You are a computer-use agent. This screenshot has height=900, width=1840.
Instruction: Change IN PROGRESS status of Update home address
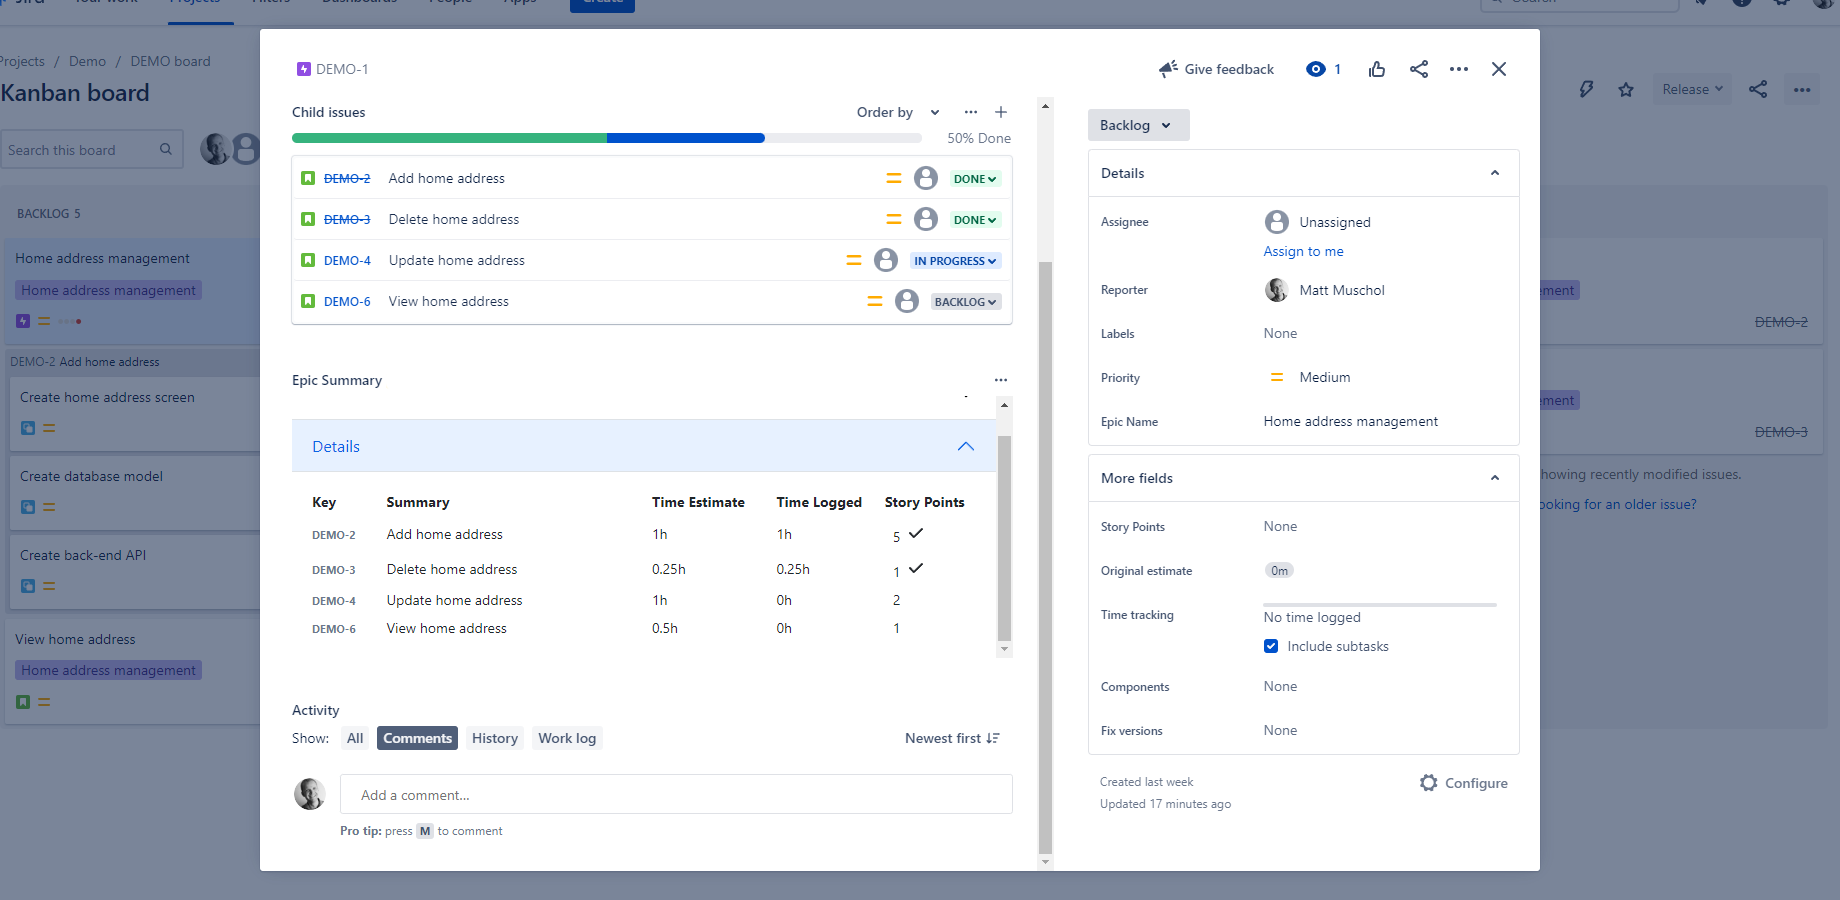[x=955, y=261]
